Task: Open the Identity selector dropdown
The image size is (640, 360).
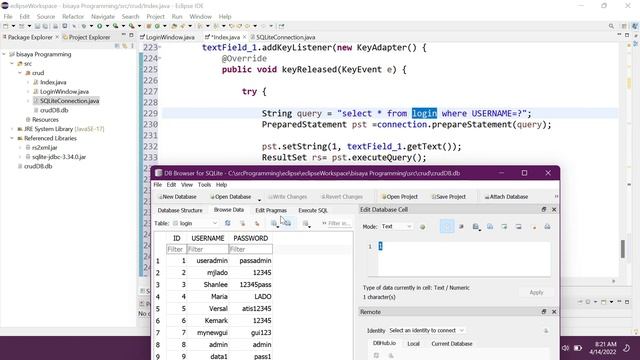Action: [426, 330]
